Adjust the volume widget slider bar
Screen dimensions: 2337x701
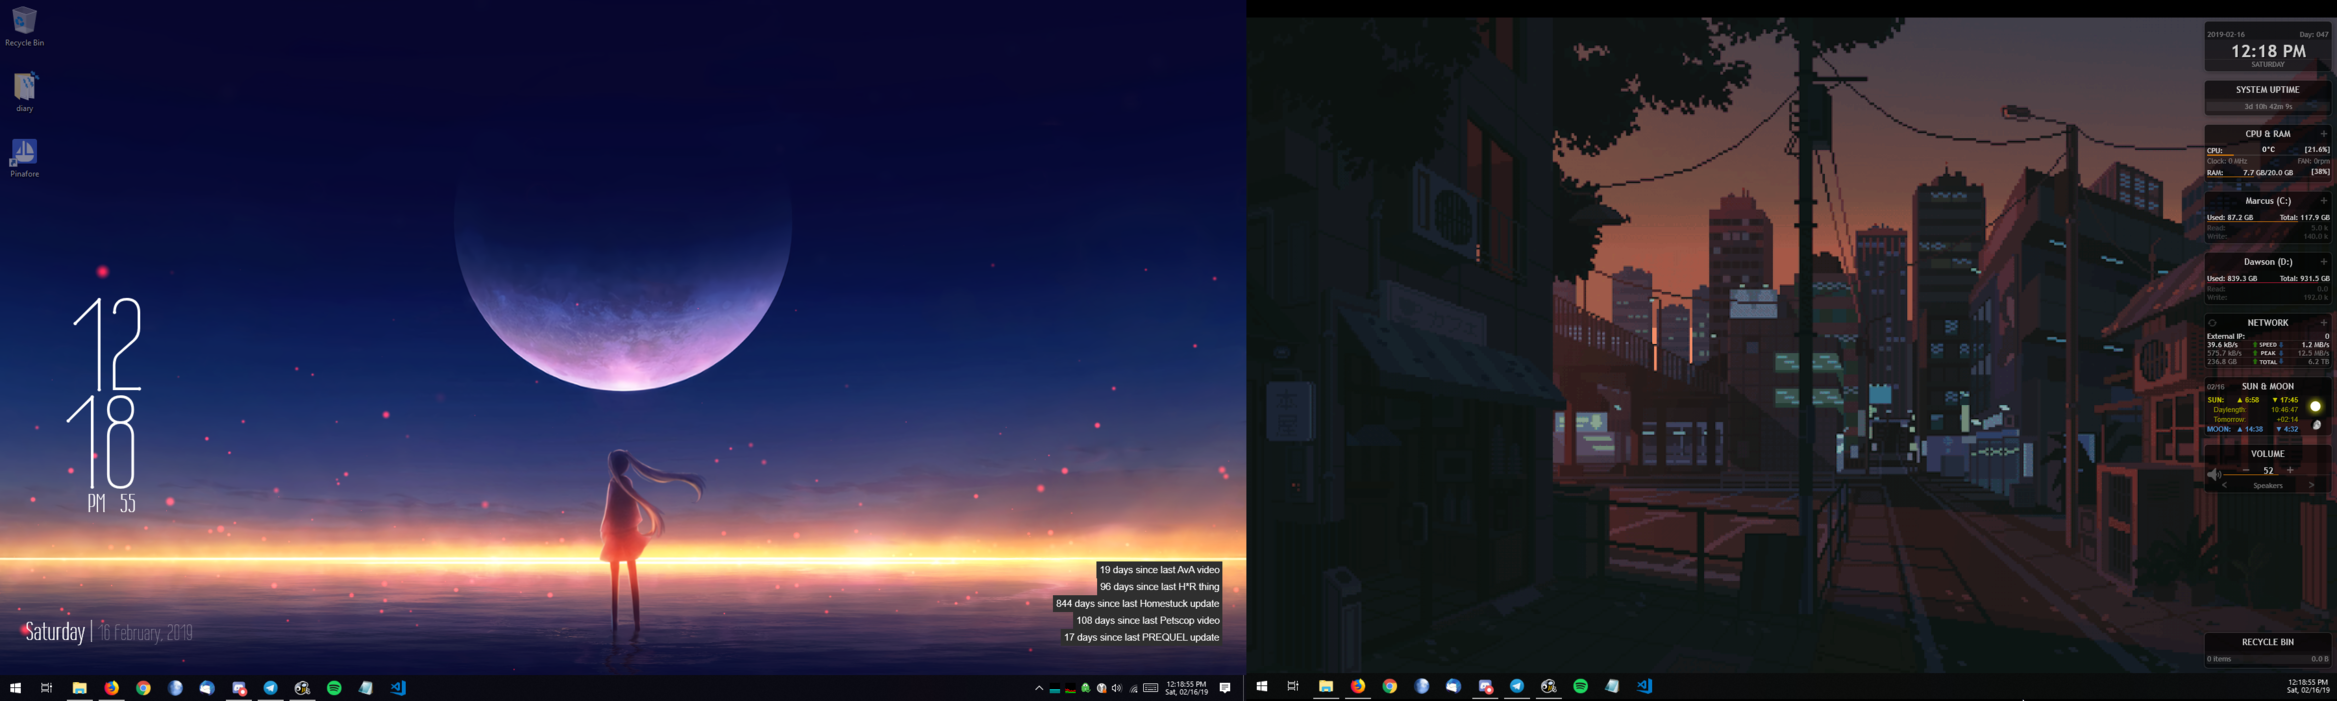[2275, 476]
